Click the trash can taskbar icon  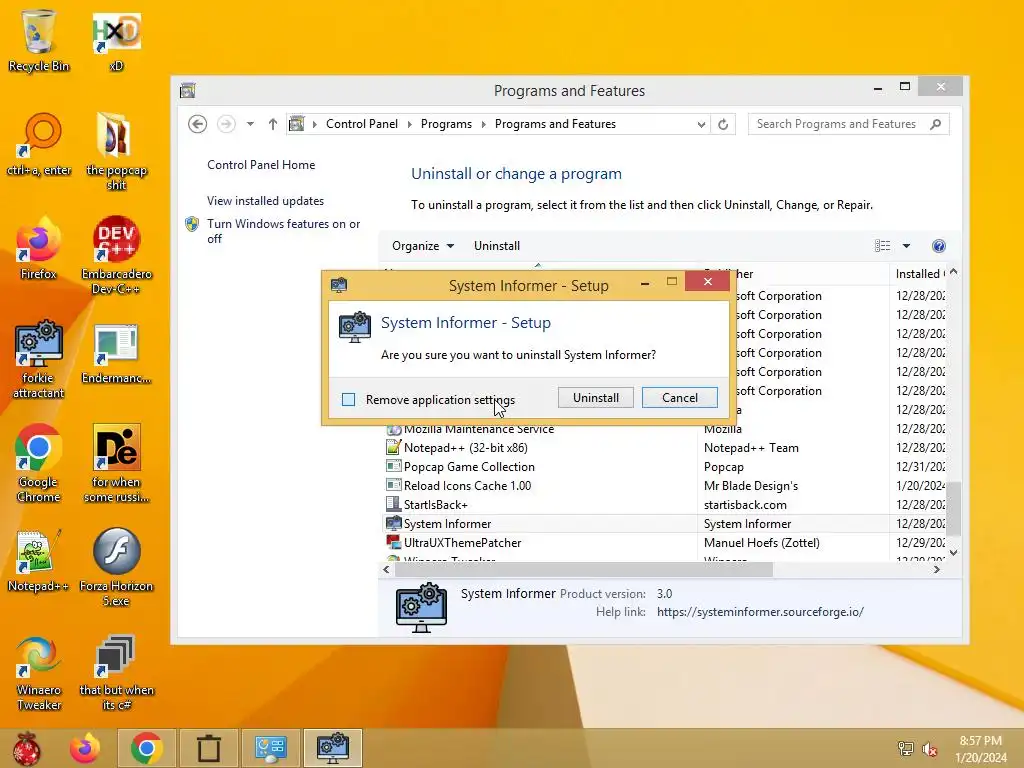[x=208, y=748]
